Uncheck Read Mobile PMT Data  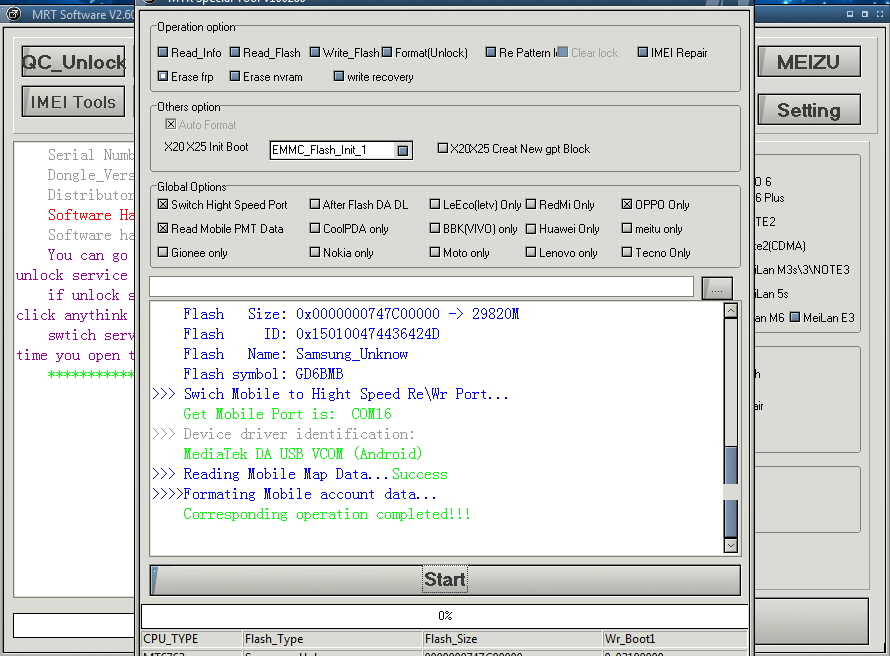pos(163,228)
